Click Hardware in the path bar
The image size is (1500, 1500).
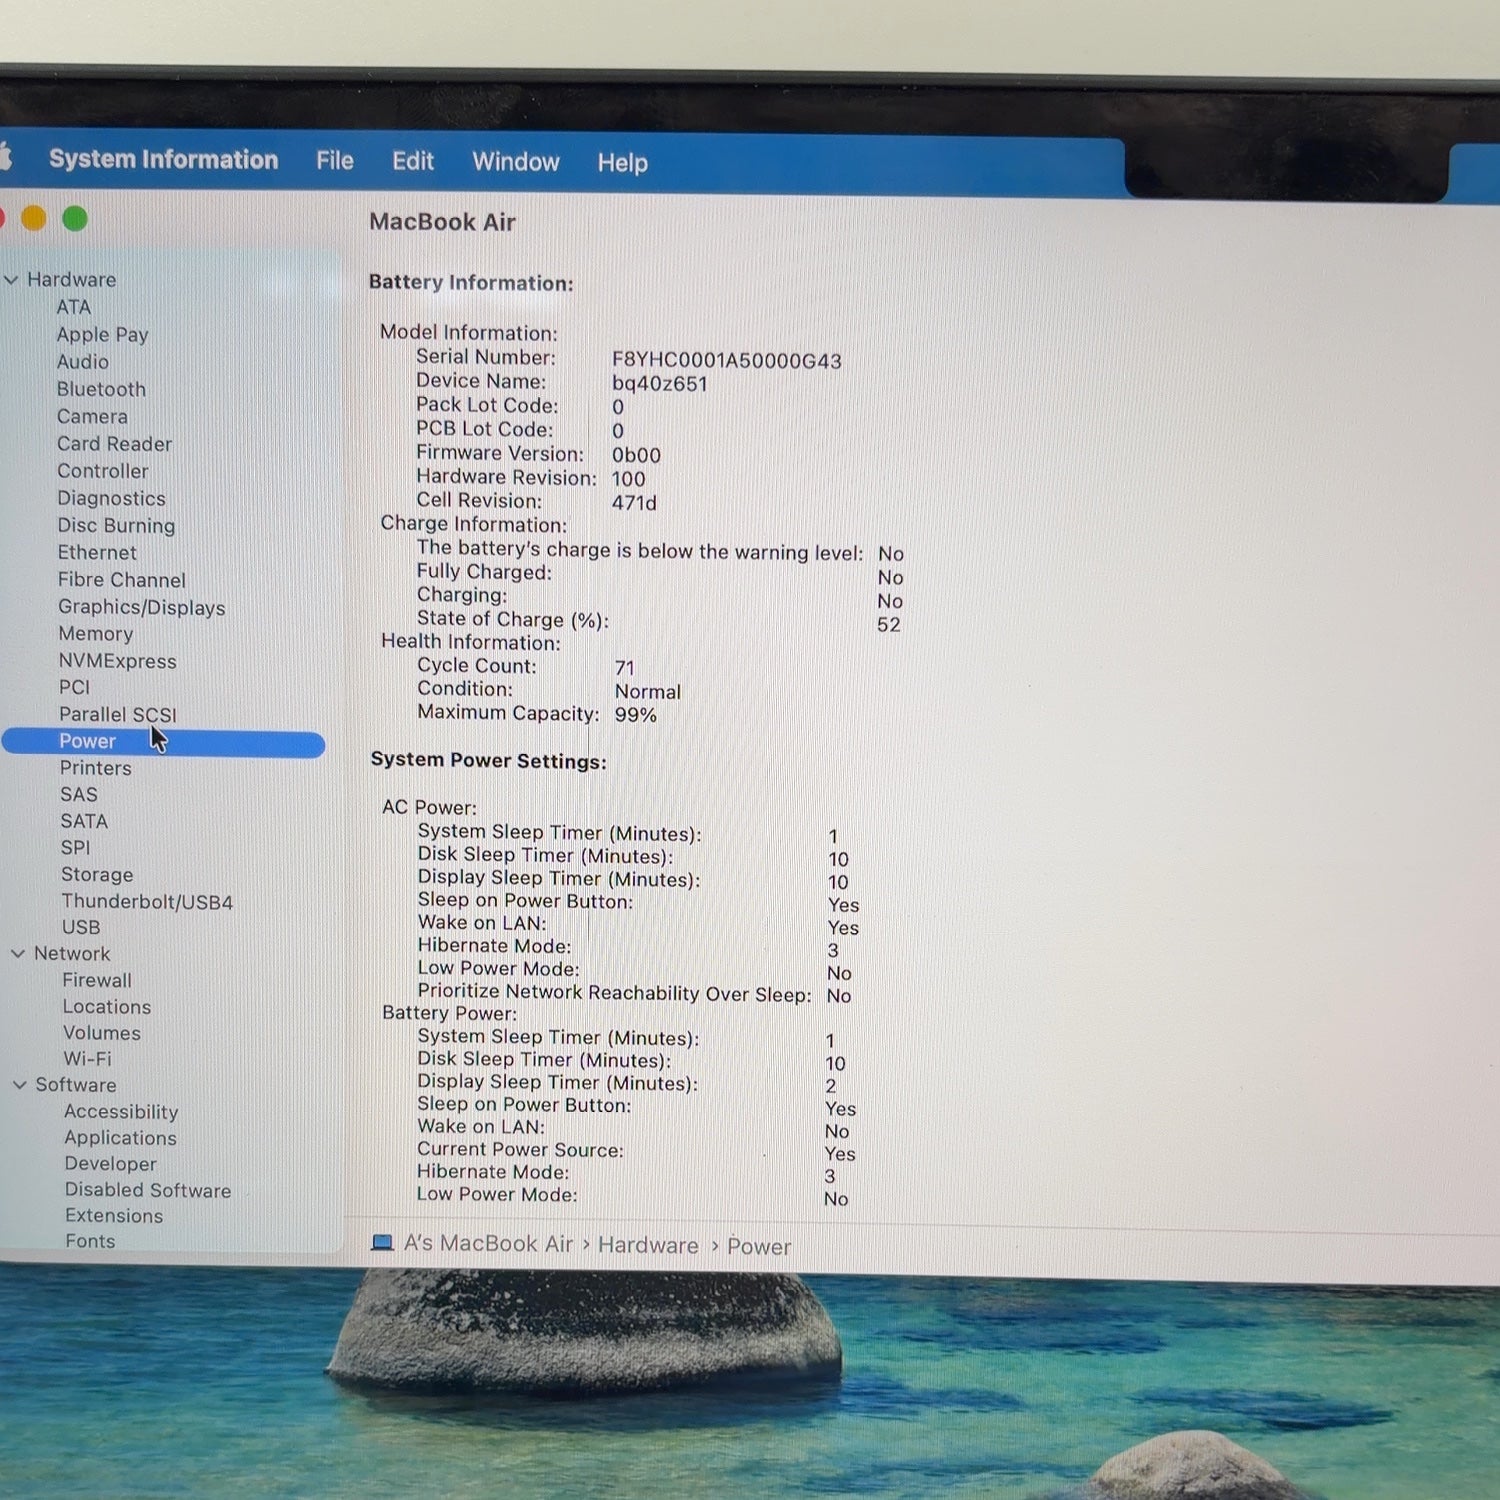tap(648, 1245)
